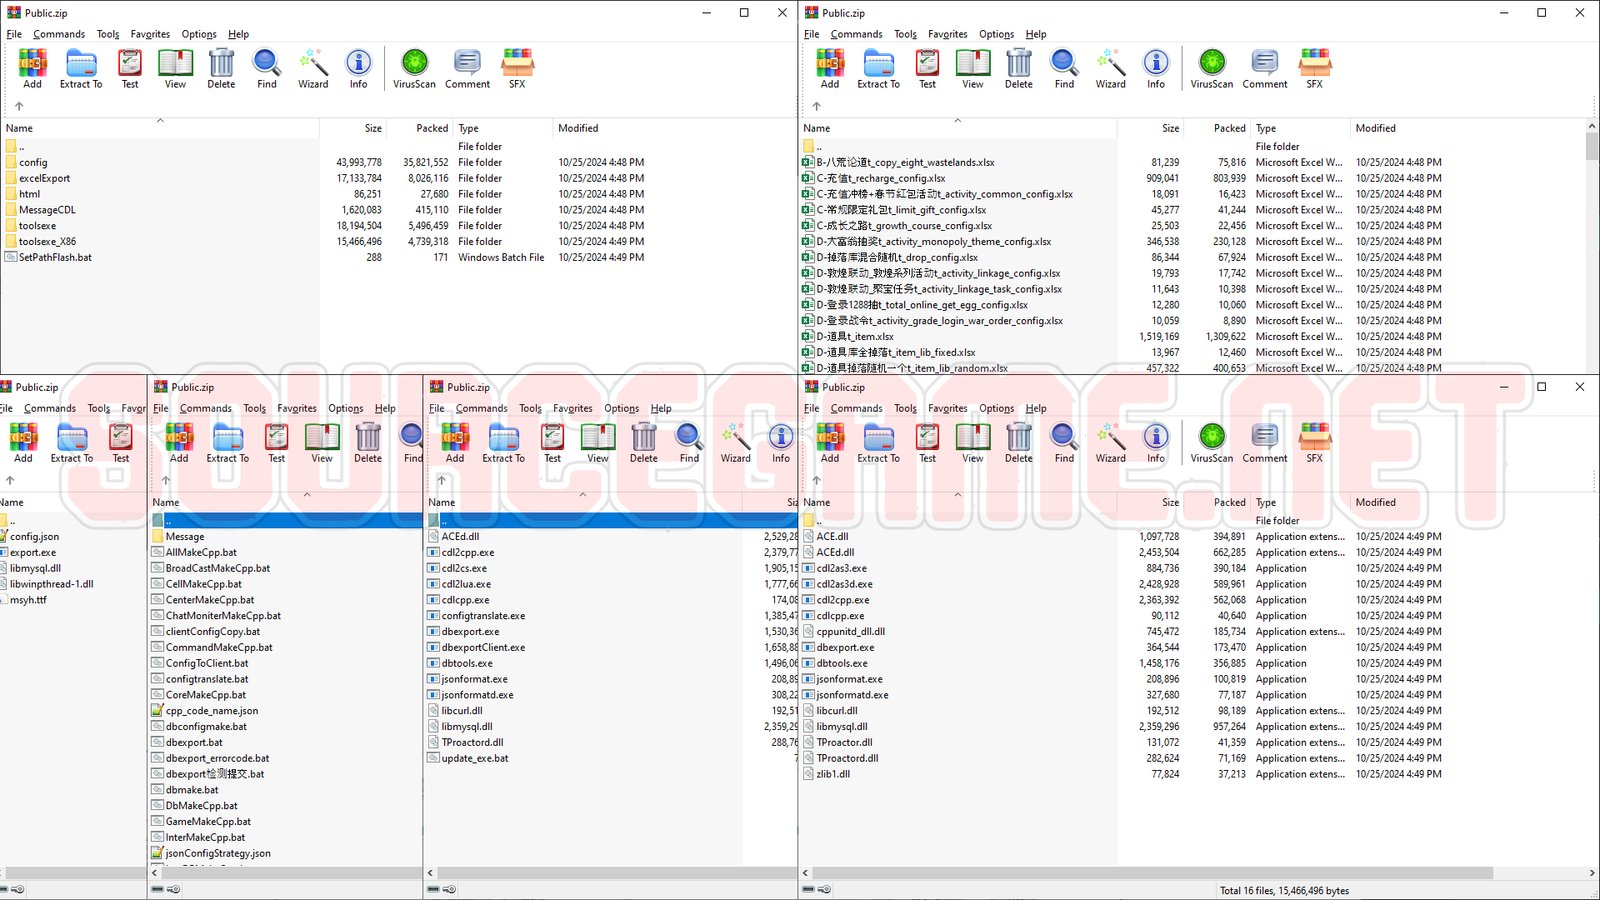Click Extract To icon in window listing cppunitd_dll.dll
Screen dimensions: 1600x900
point(878,442)
